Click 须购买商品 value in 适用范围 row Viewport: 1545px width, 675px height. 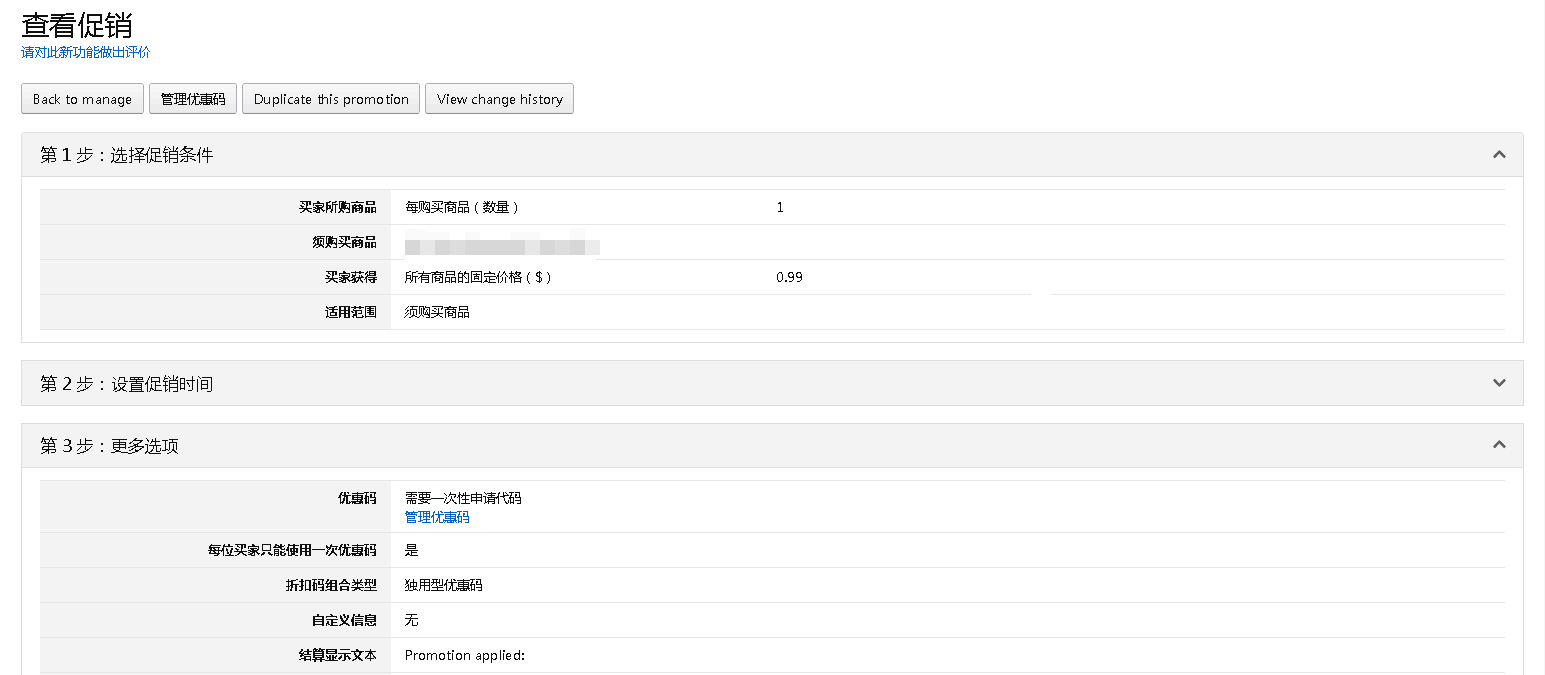click(437, 312)
